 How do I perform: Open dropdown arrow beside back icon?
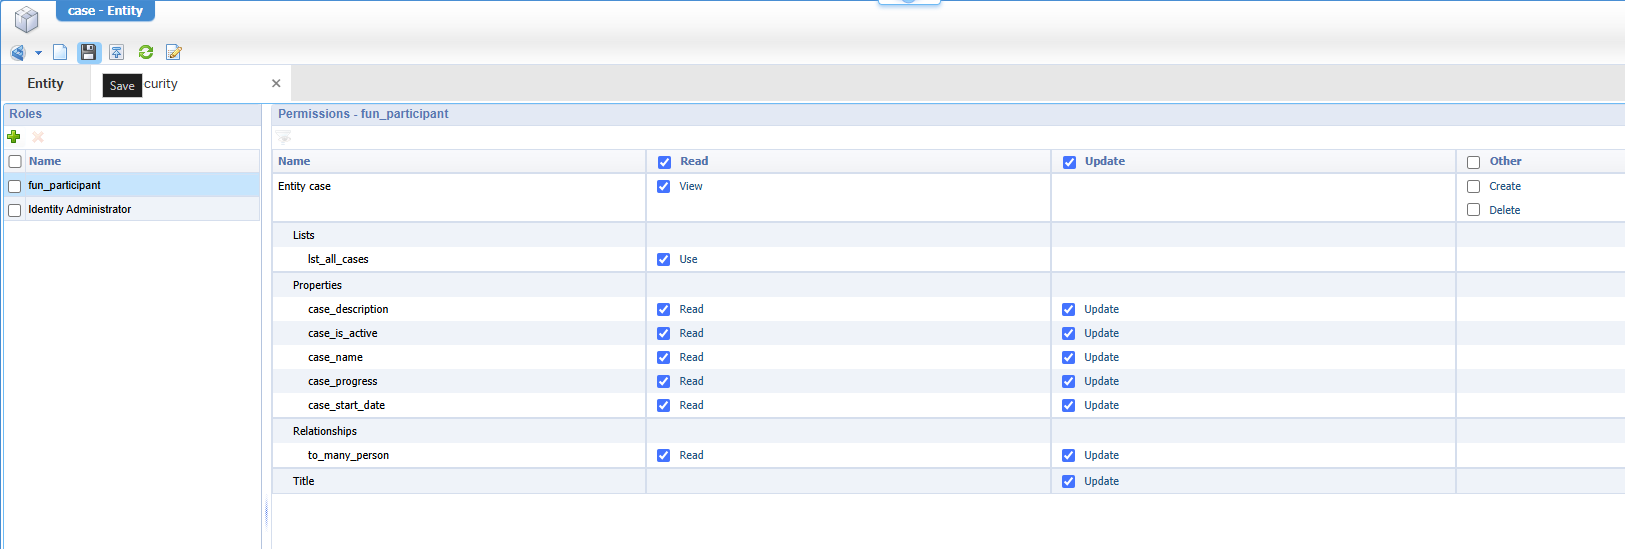[38, 53]
